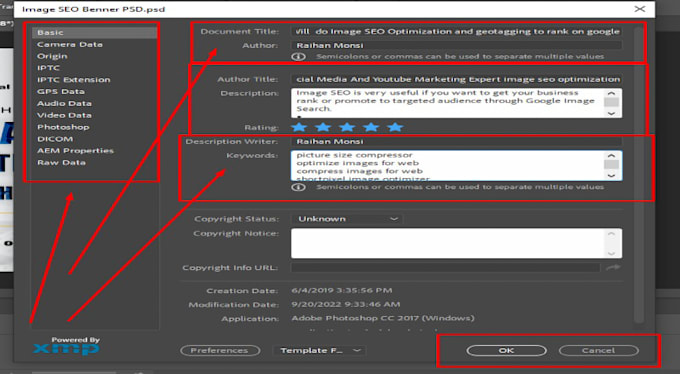Click the Description Writer field

pyautogui.click(x=457, y=141)
